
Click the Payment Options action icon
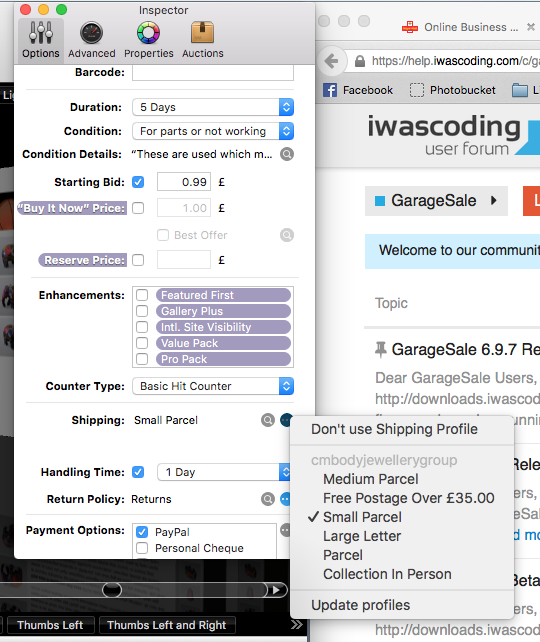pyautogui.click(x=285, y=530)
